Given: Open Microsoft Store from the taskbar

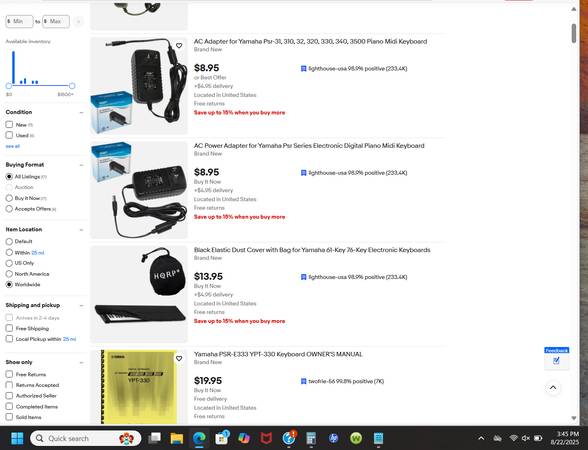Looking at the screenshot, I should [x=222, y=438].
